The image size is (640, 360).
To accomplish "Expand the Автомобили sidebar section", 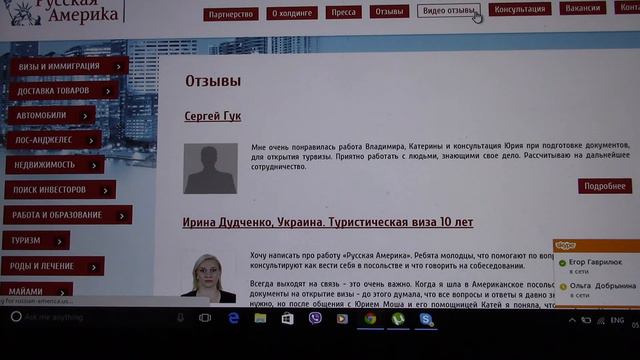I will 51,116.
